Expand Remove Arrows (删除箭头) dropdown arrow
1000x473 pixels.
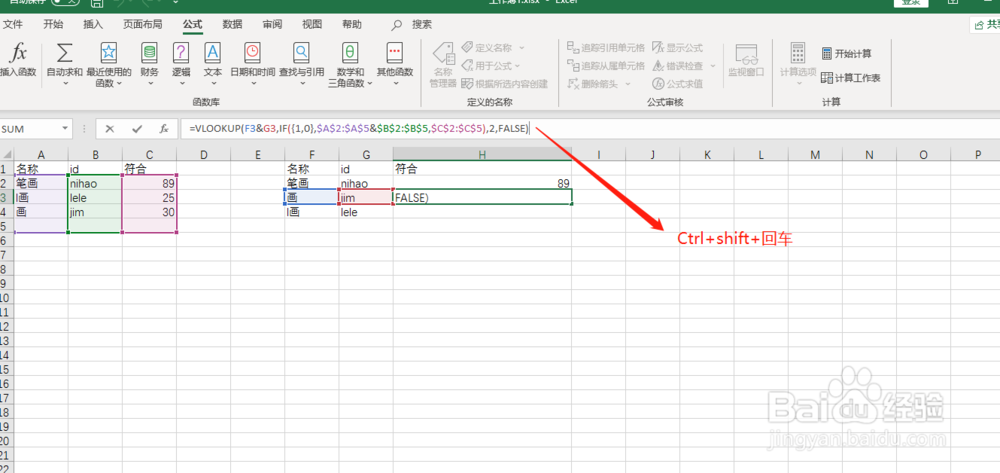pos(628,84)
